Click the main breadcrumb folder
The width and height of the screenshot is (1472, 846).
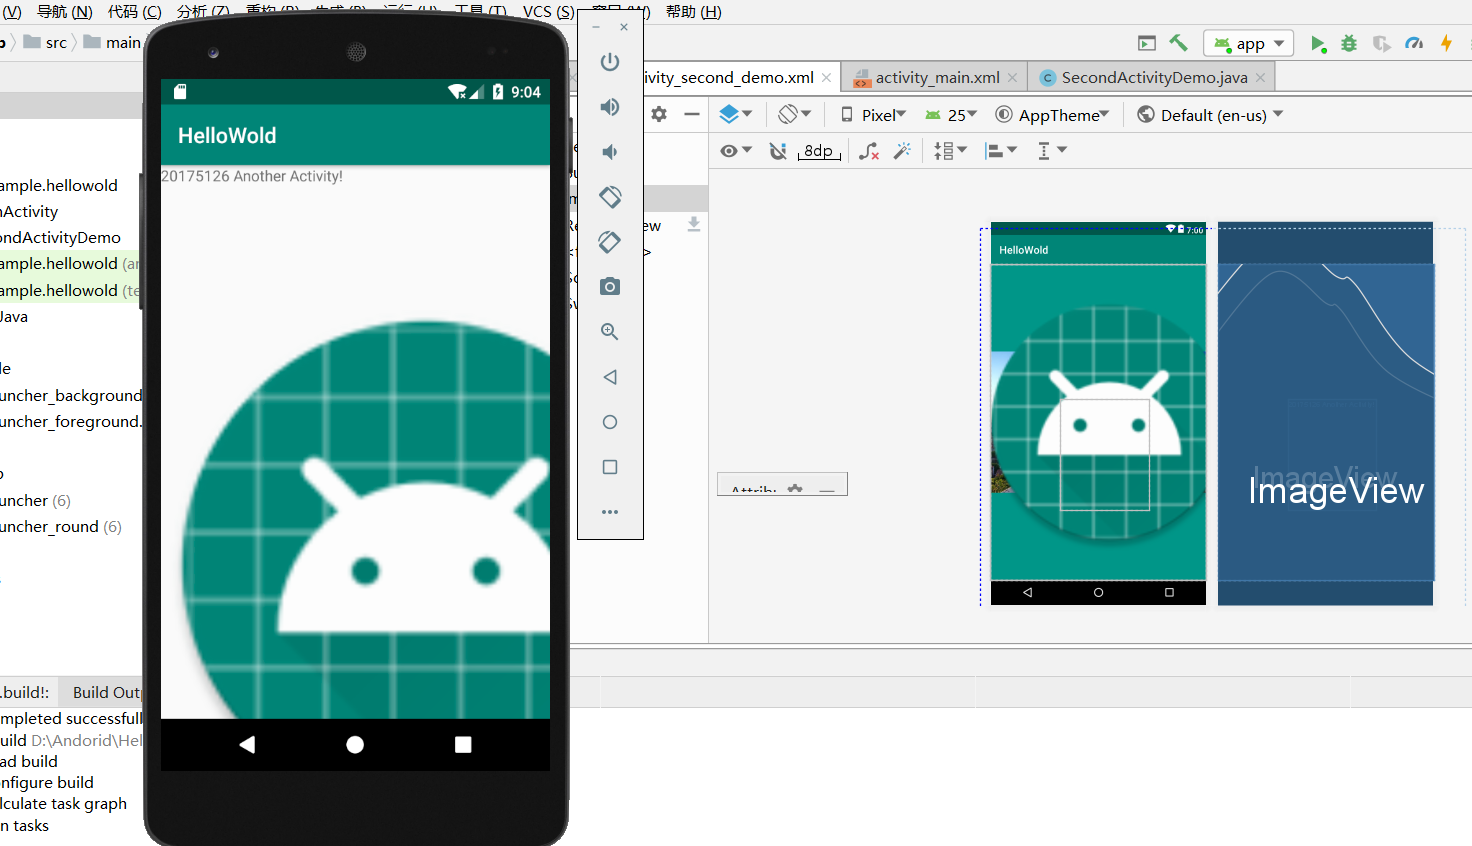coord(112,42)
